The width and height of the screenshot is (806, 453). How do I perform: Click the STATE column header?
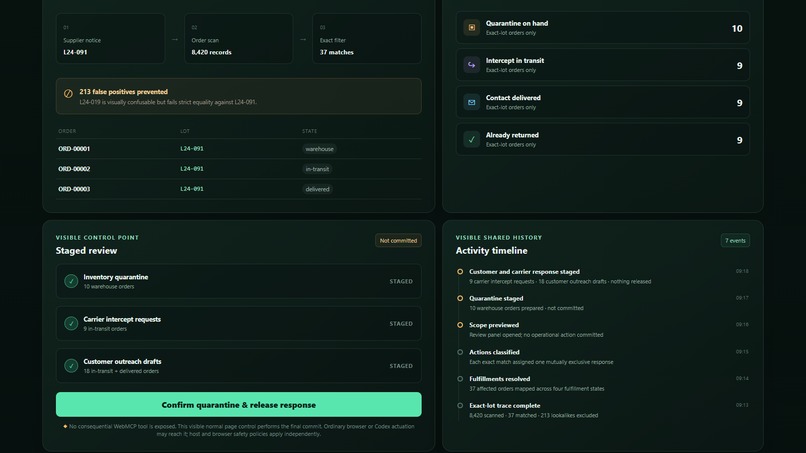tap(309, 131)
